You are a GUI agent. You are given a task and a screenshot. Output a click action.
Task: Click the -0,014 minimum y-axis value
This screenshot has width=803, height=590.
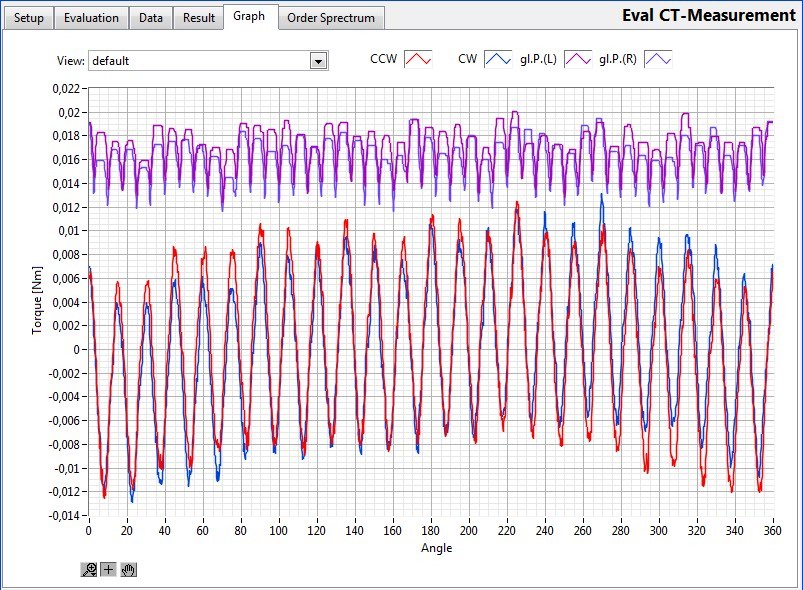pyautogui.click(x=61, y=516)
